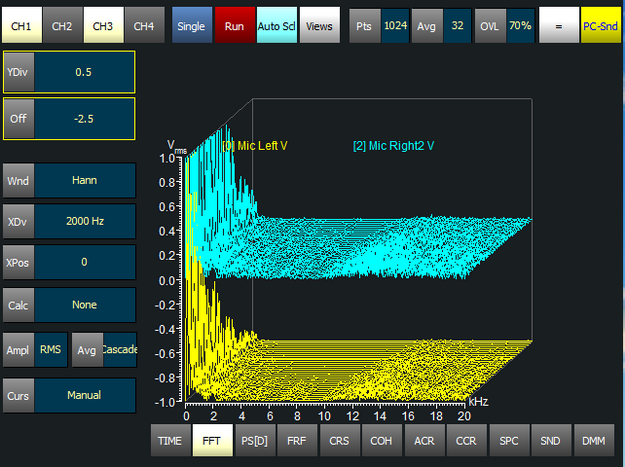
Task: Click the red Run button
Action: (x=233, y=24)
